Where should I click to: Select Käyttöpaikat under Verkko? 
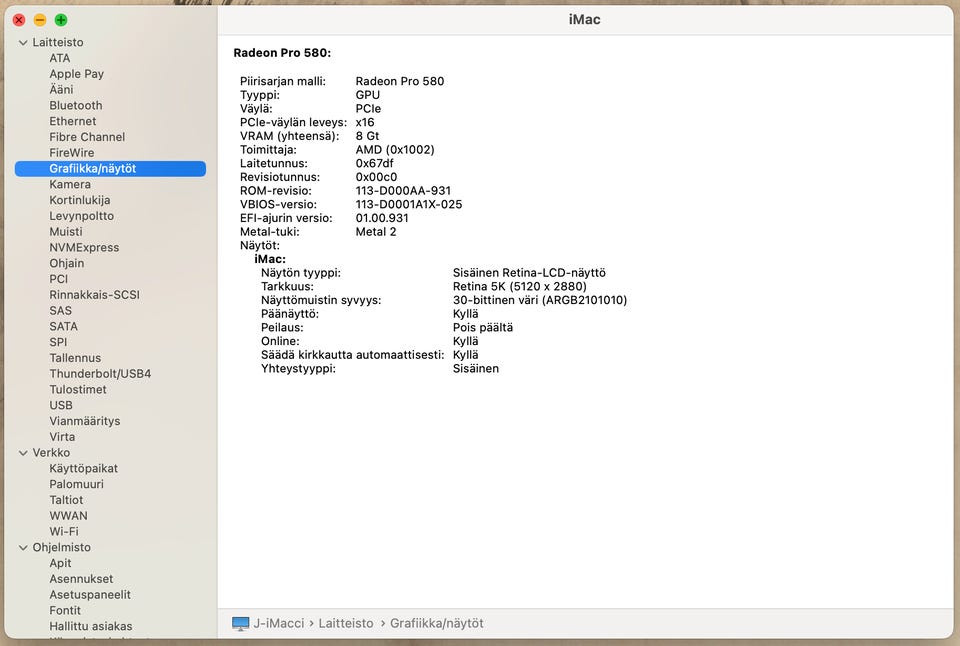83,469
